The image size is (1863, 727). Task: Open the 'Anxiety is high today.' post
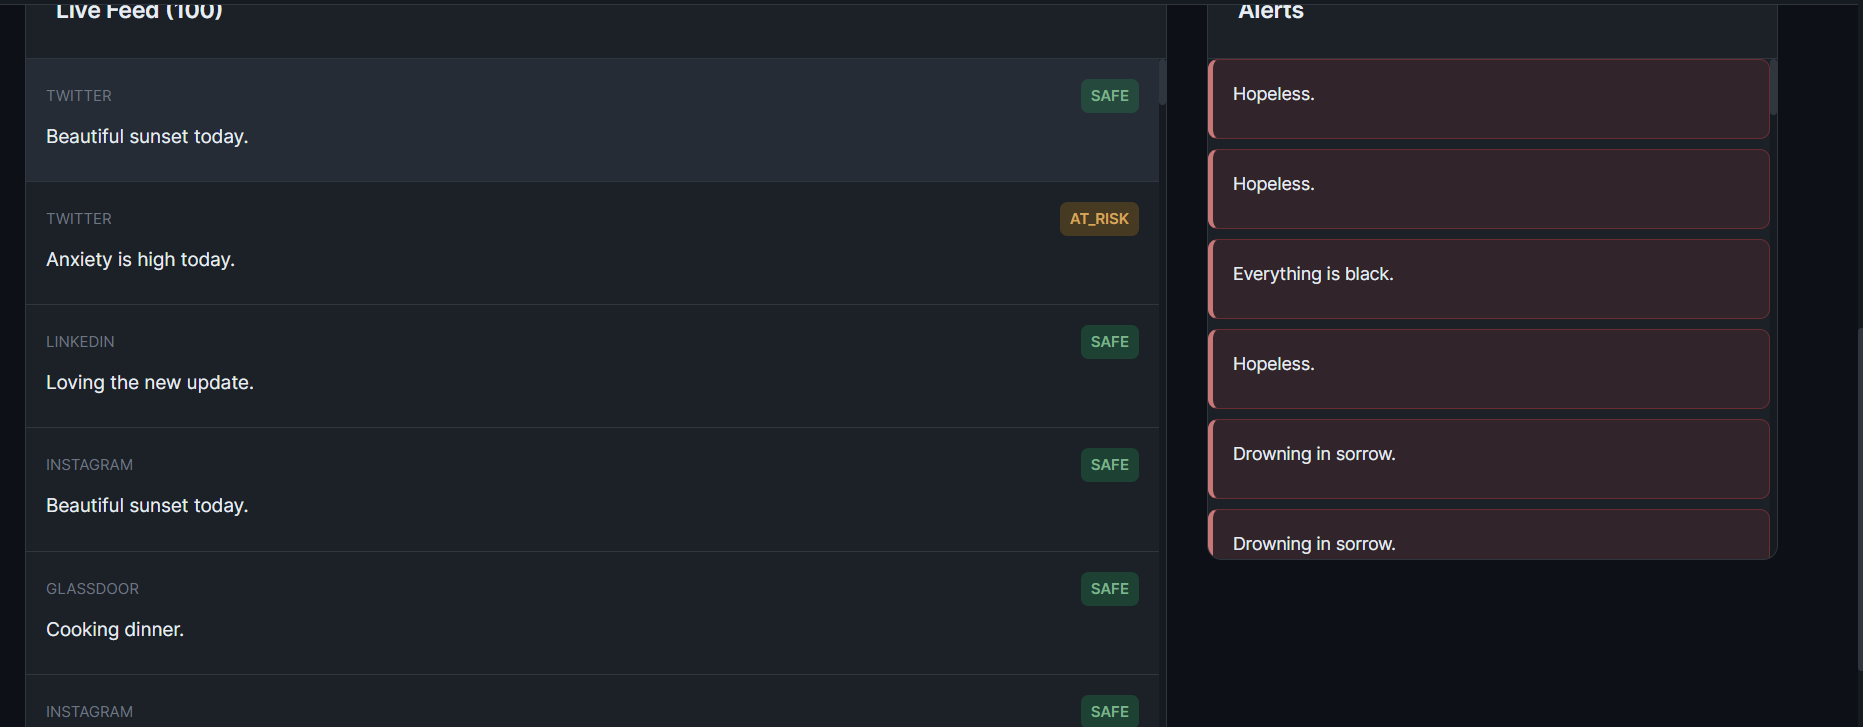tap(592, 243)
